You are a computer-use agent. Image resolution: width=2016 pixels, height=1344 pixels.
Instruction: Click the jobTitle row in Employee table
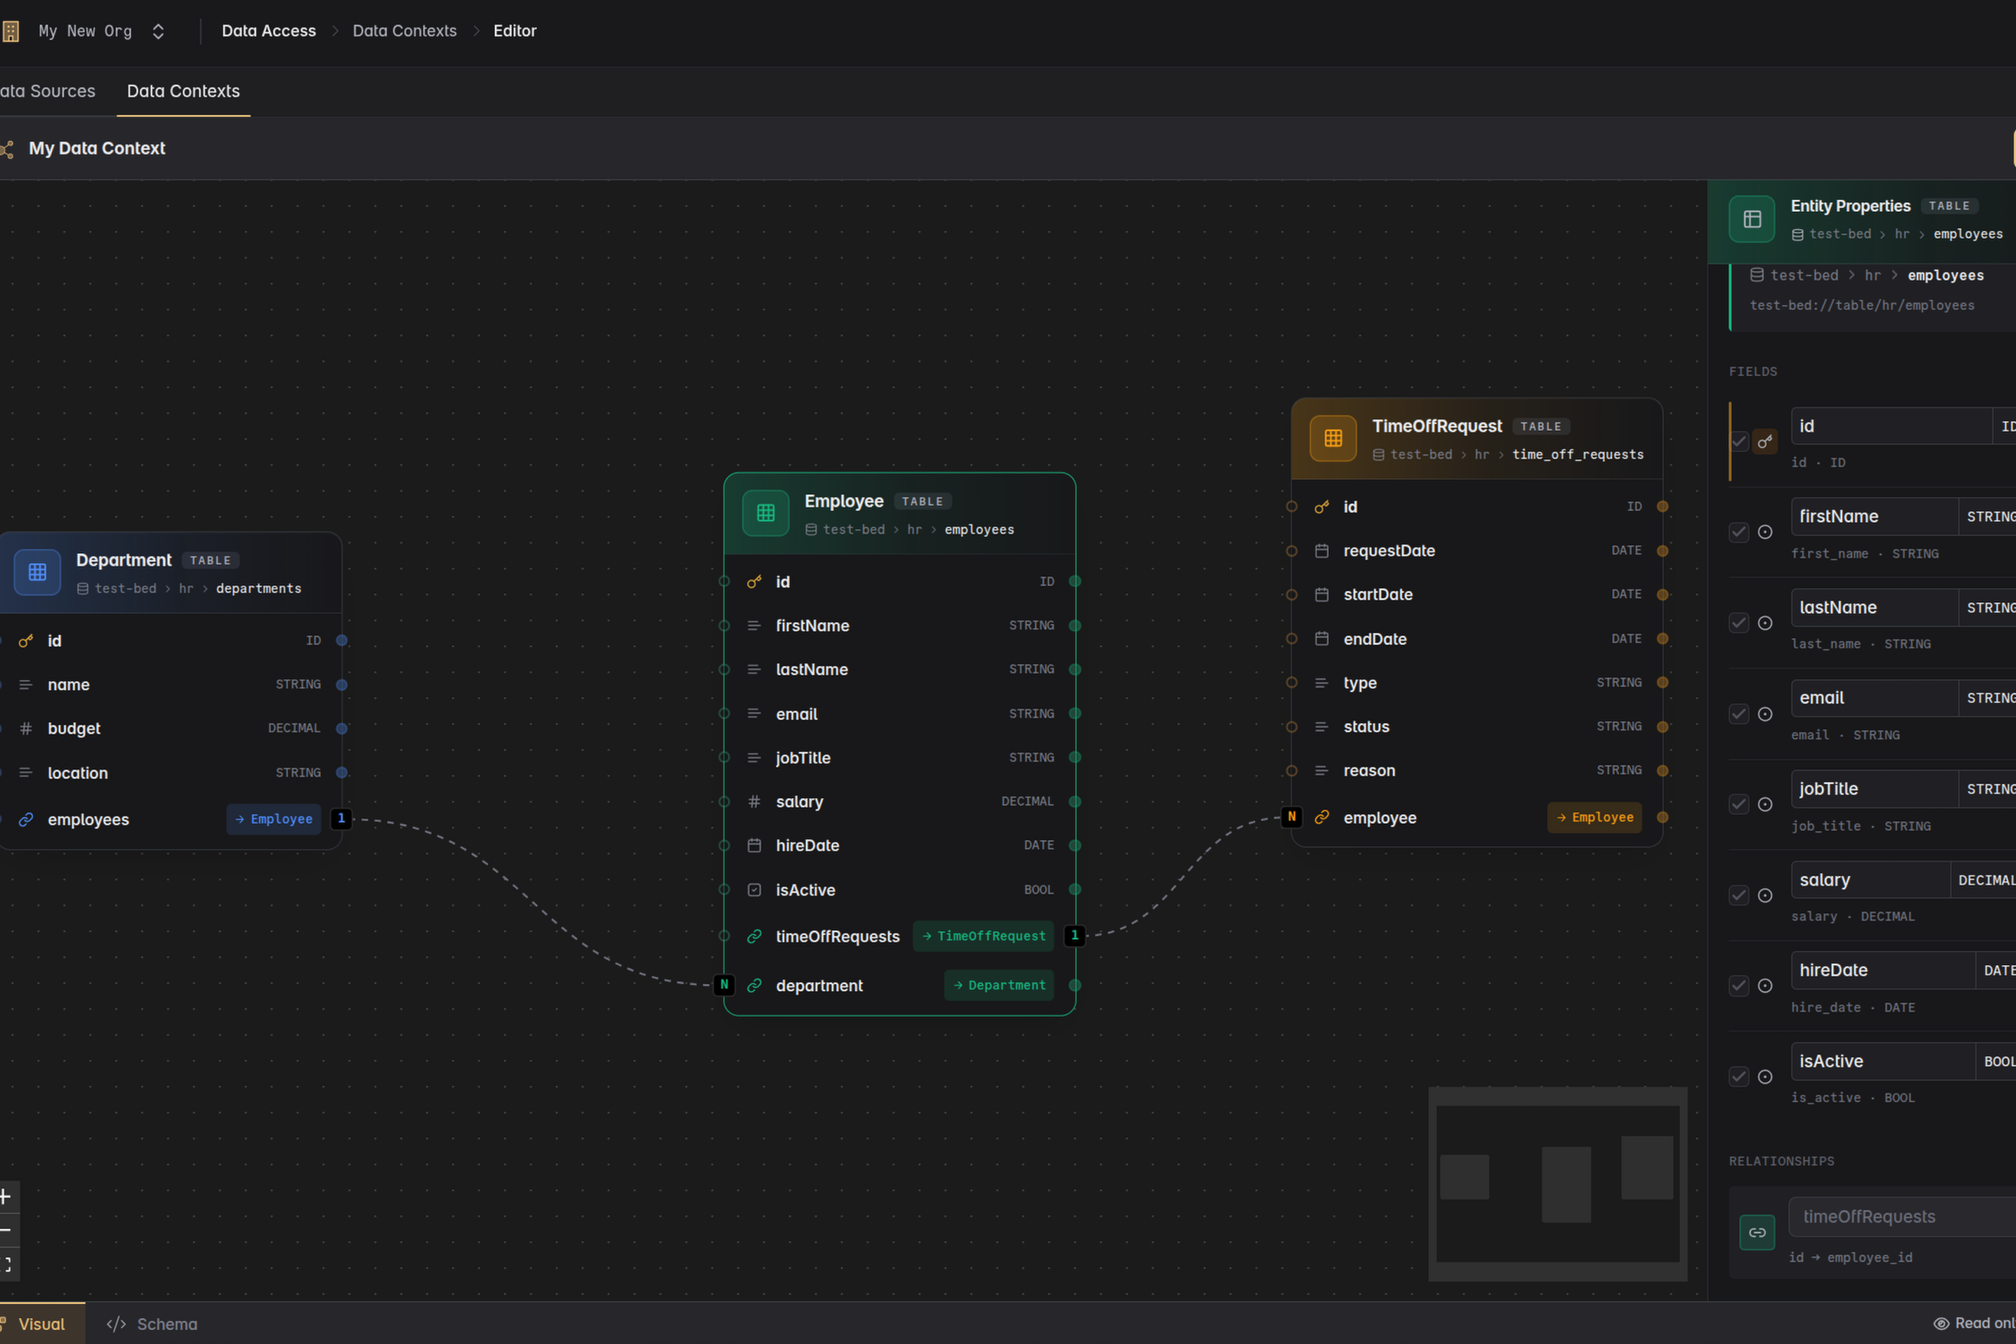(899, 758)
